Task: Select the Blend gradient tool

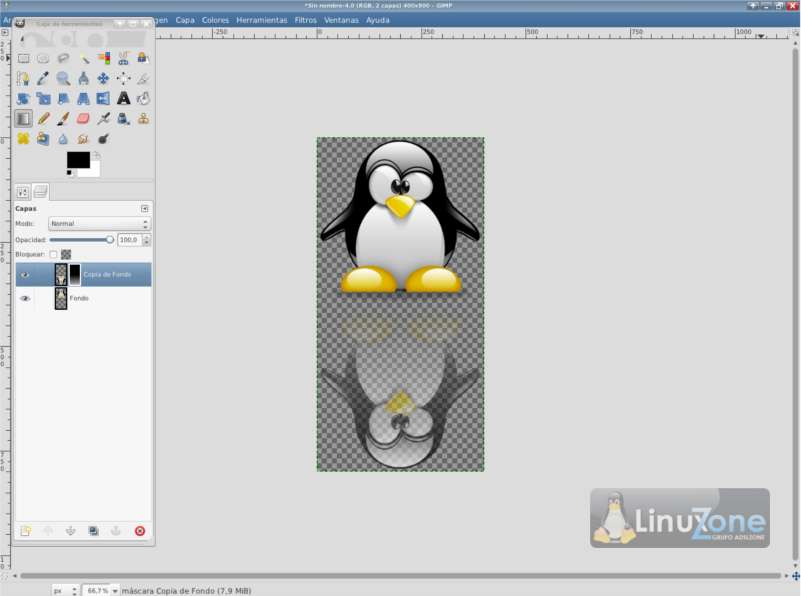Action: point(23,118)
